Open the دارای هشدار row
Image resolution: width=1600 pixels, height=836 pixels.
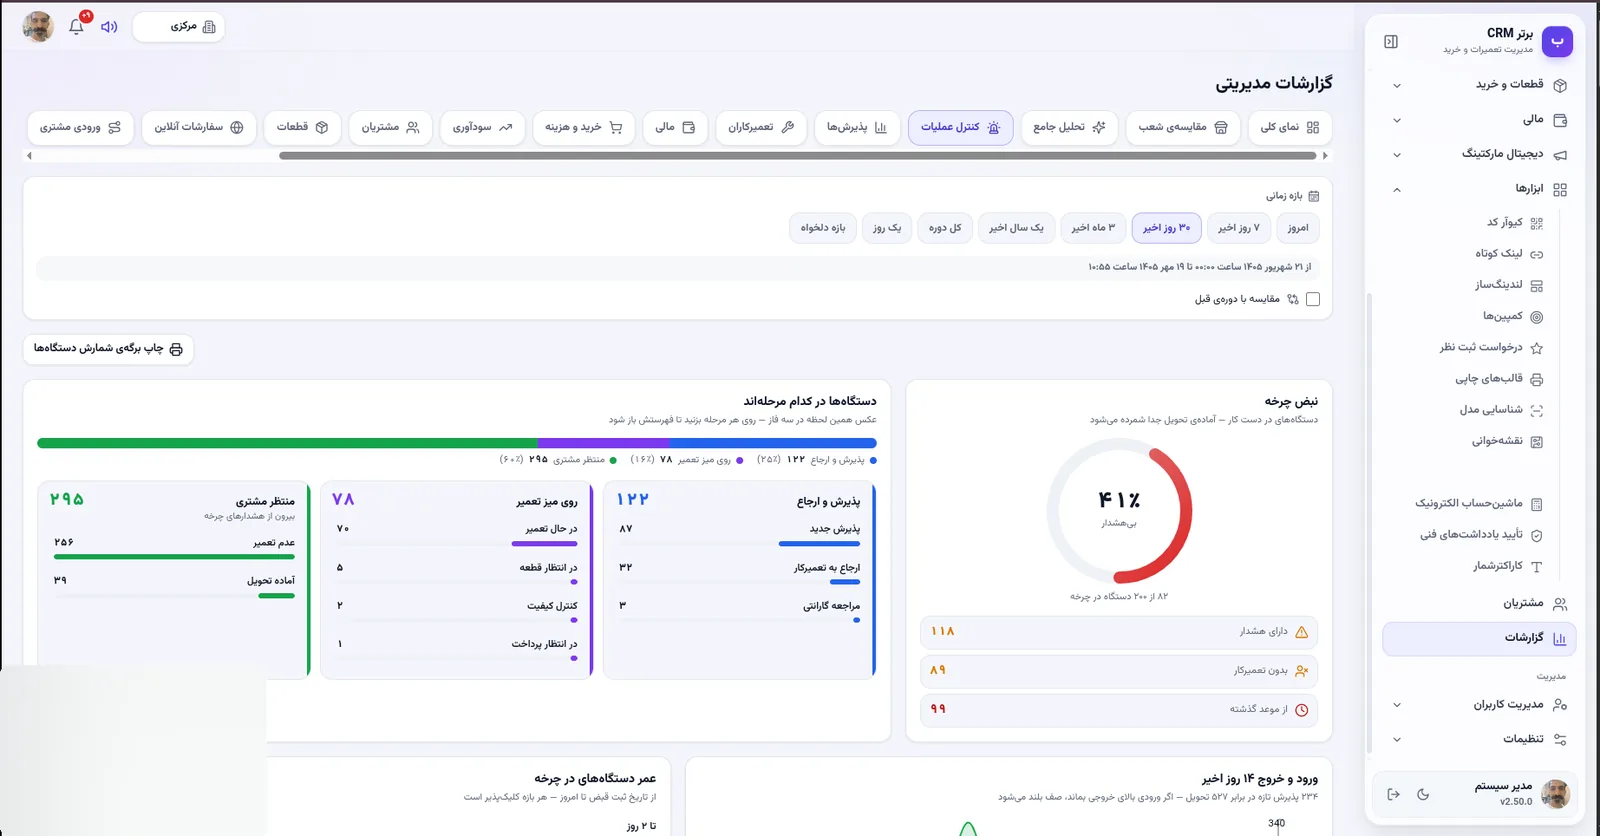click(x=1118, y=632)
